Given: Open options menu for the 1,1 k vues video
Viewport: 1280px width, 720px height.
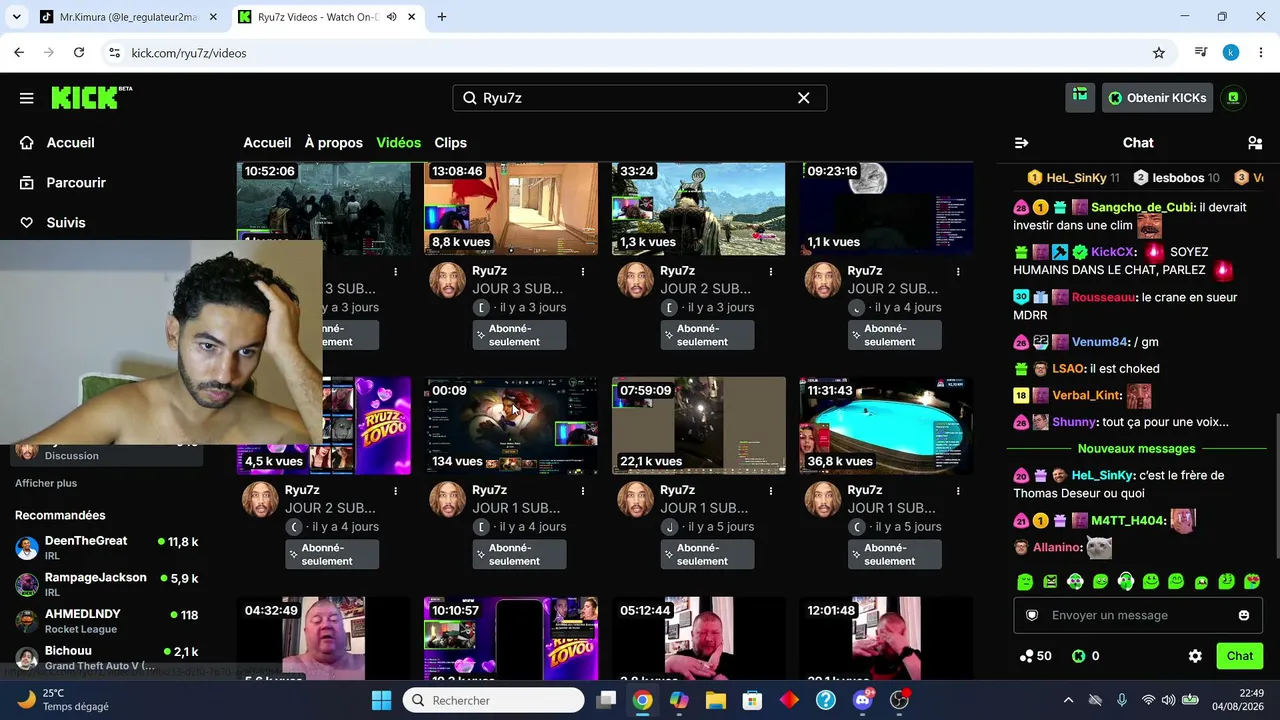Looking at the screenshot, I should point(958,271).
